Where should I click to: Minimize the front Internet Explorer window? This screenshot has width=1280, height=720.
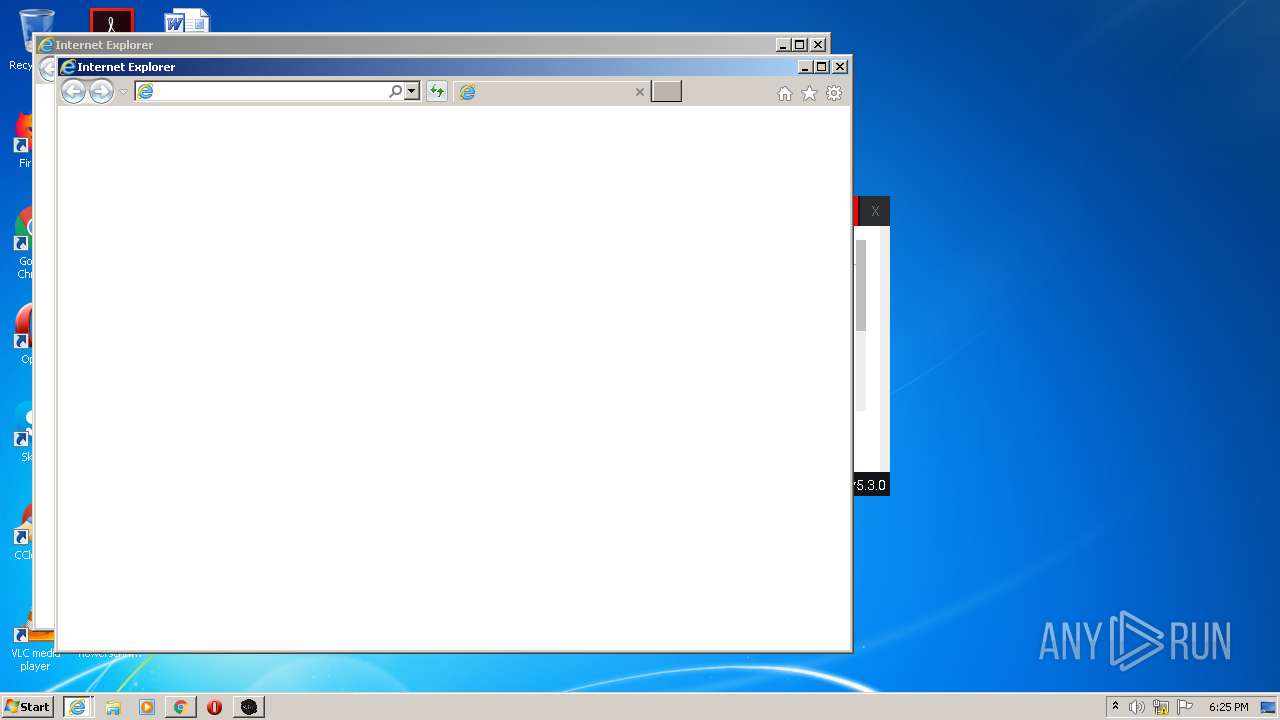(x=805, y=67)
